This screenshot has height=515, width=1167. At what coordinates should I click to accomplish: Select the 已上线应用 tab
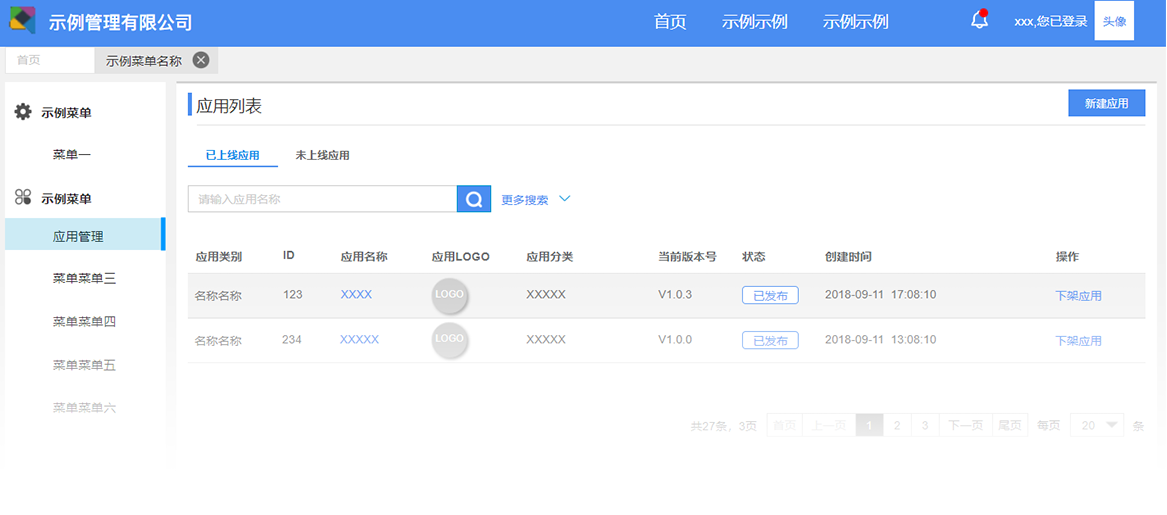coord(232,156)
